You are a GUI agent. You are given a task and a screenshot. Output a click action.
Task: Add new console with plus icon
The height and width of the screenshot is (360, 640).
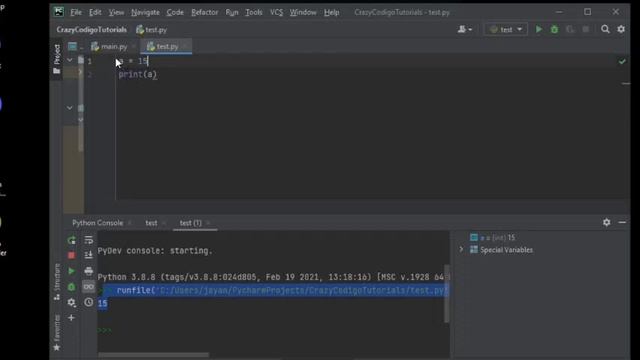(71, 318)
